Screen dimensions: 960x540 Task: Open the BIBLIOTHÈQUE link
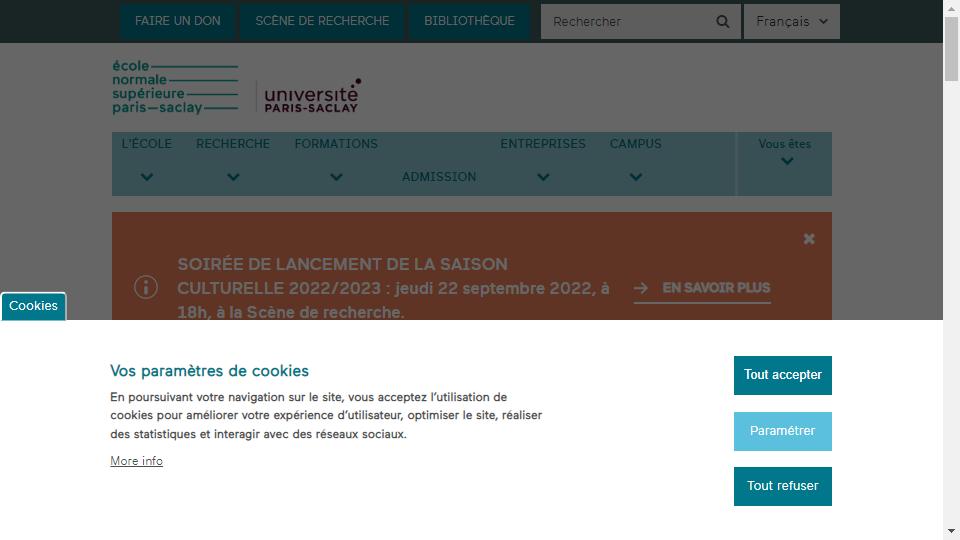(470, 21)
